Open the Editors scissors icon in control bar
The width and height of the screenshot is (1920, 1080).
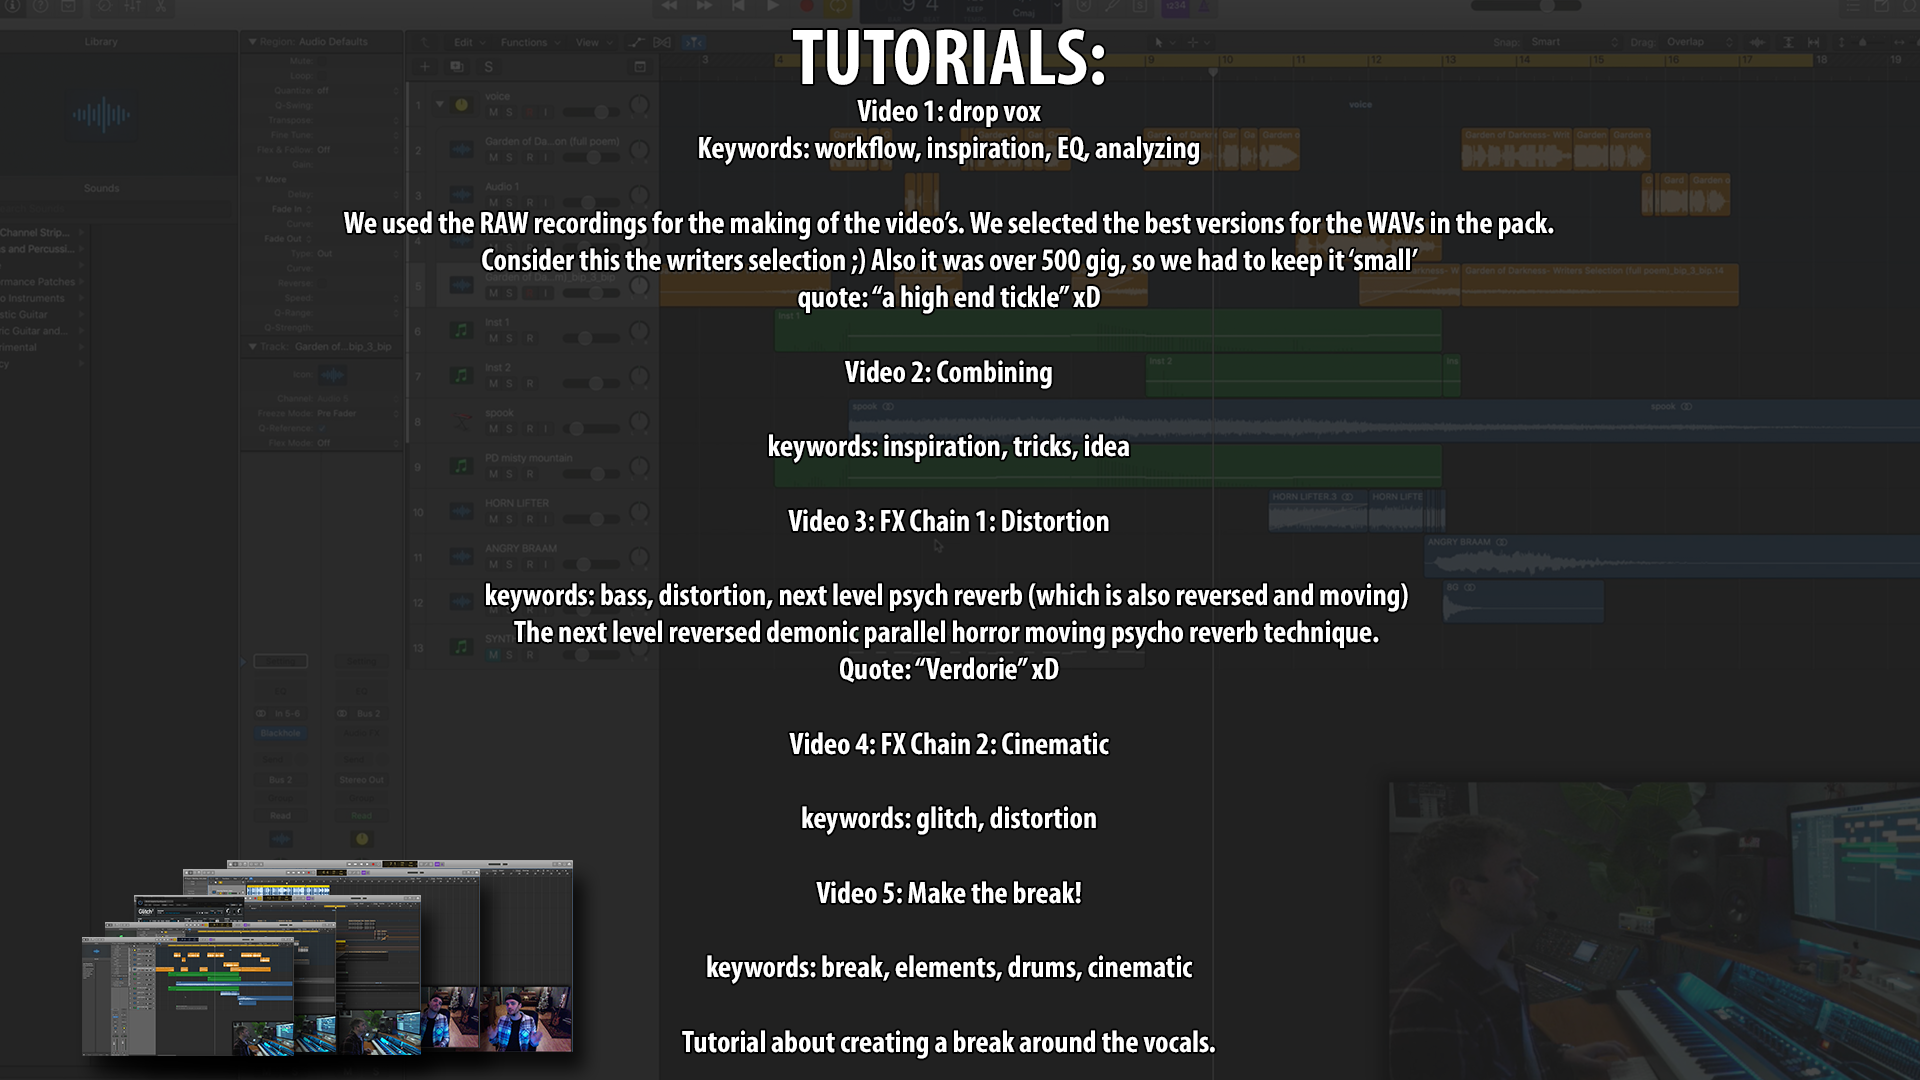click(x=160, y=6)
